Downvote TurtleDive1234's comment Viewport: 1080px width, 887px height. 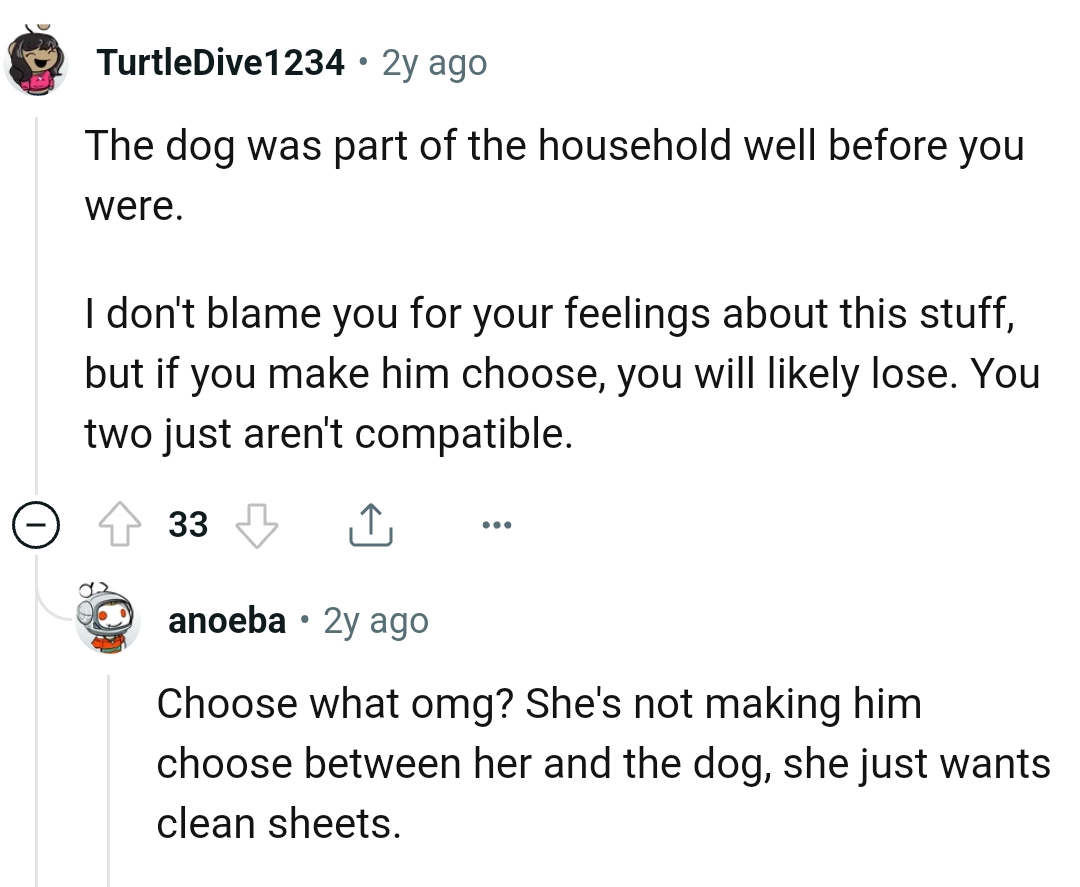257,523
